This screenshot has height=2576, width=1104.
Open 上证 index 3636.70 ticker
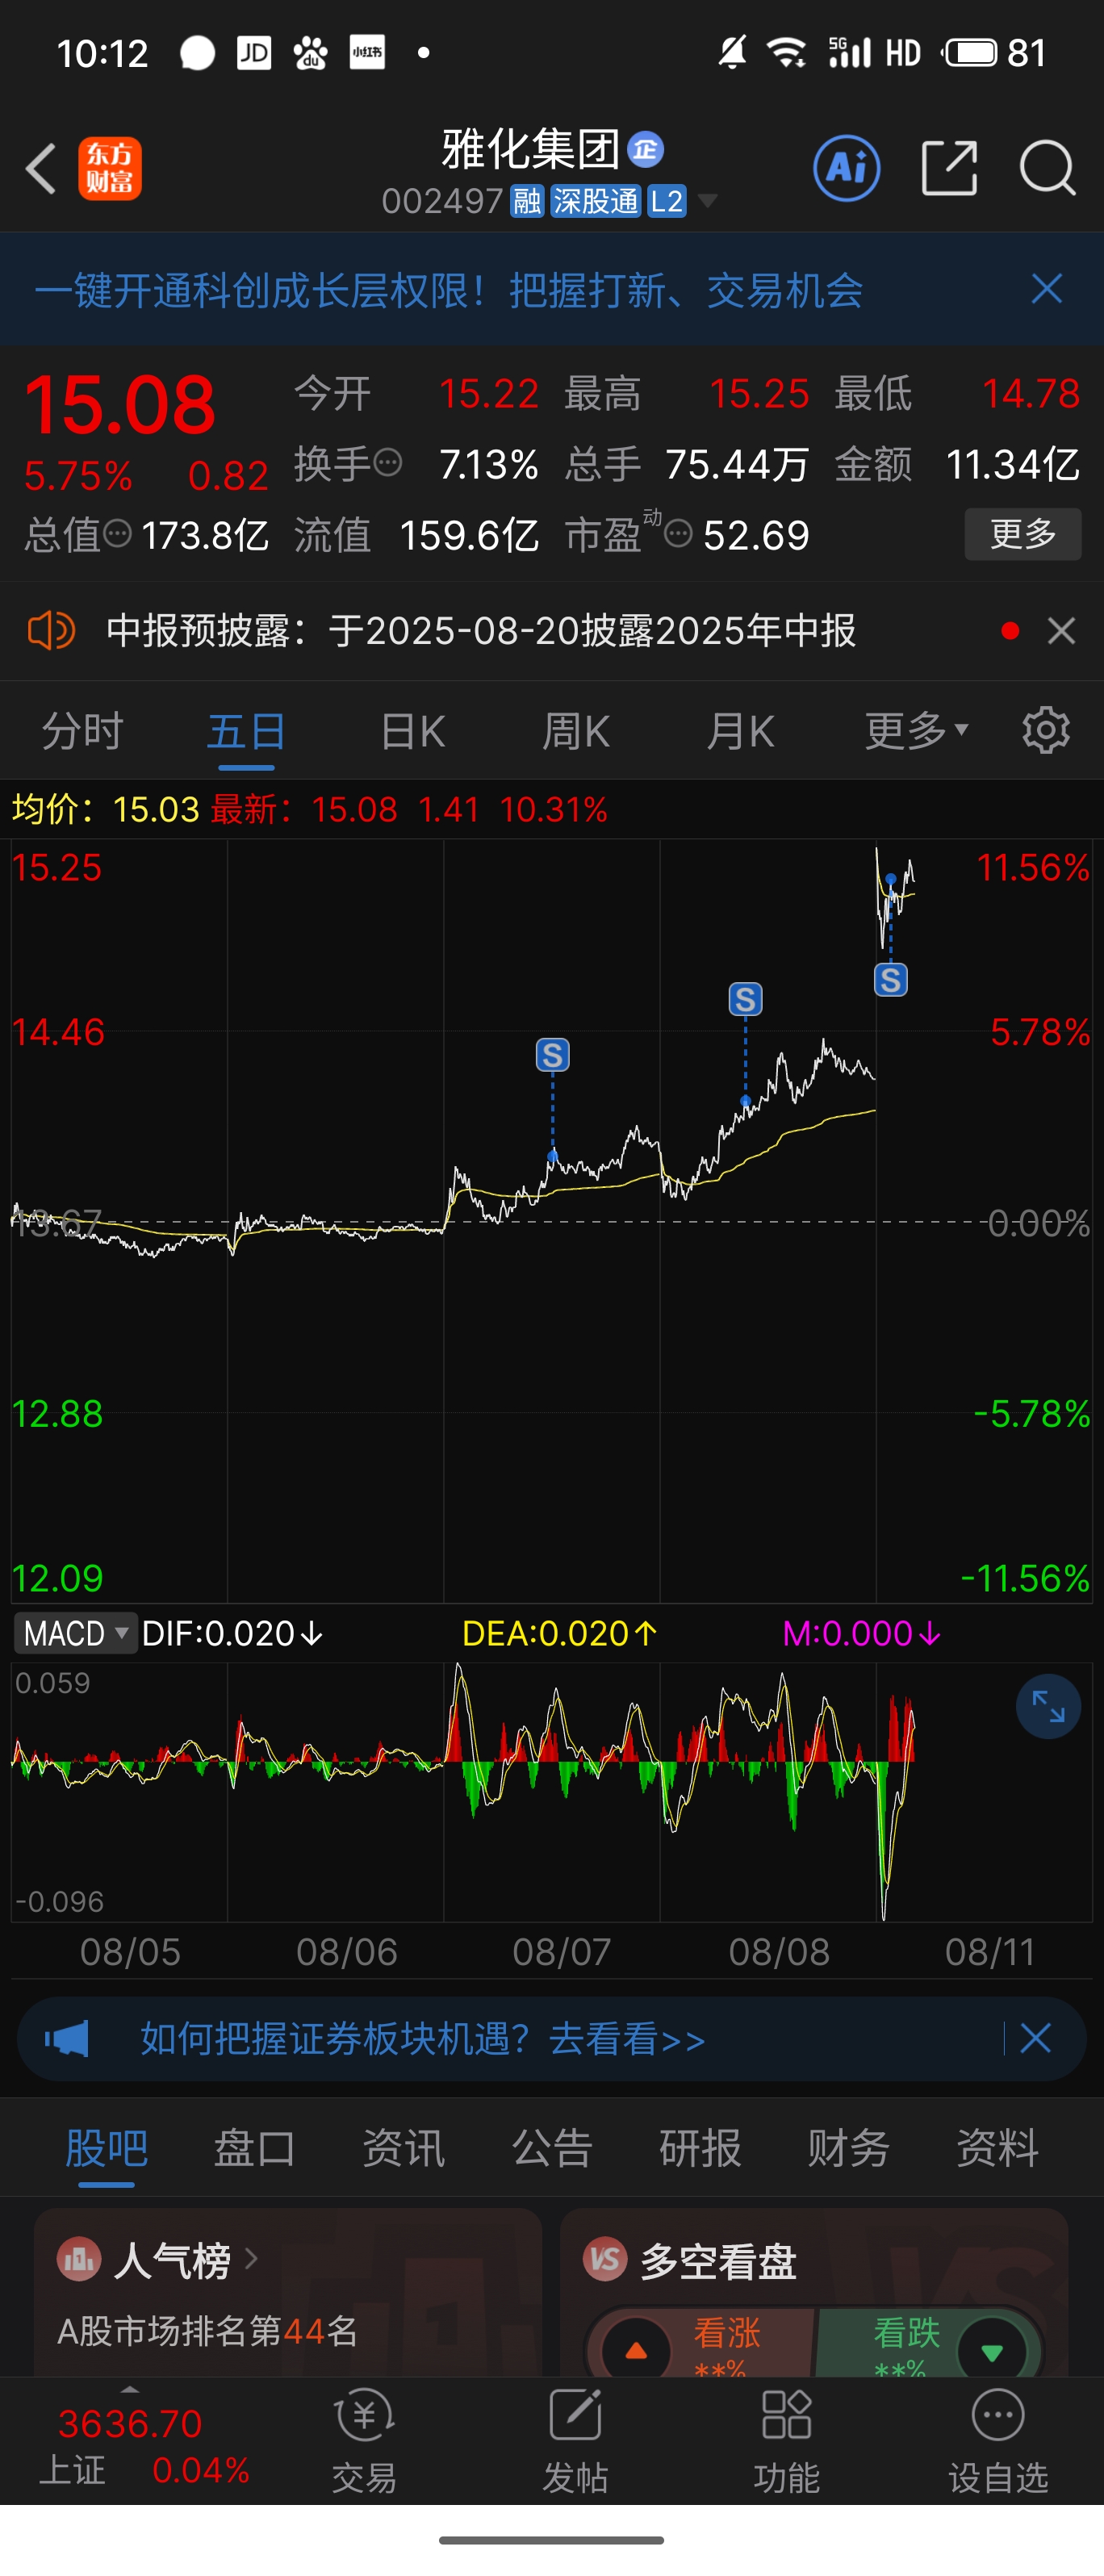click(143, 2446)
